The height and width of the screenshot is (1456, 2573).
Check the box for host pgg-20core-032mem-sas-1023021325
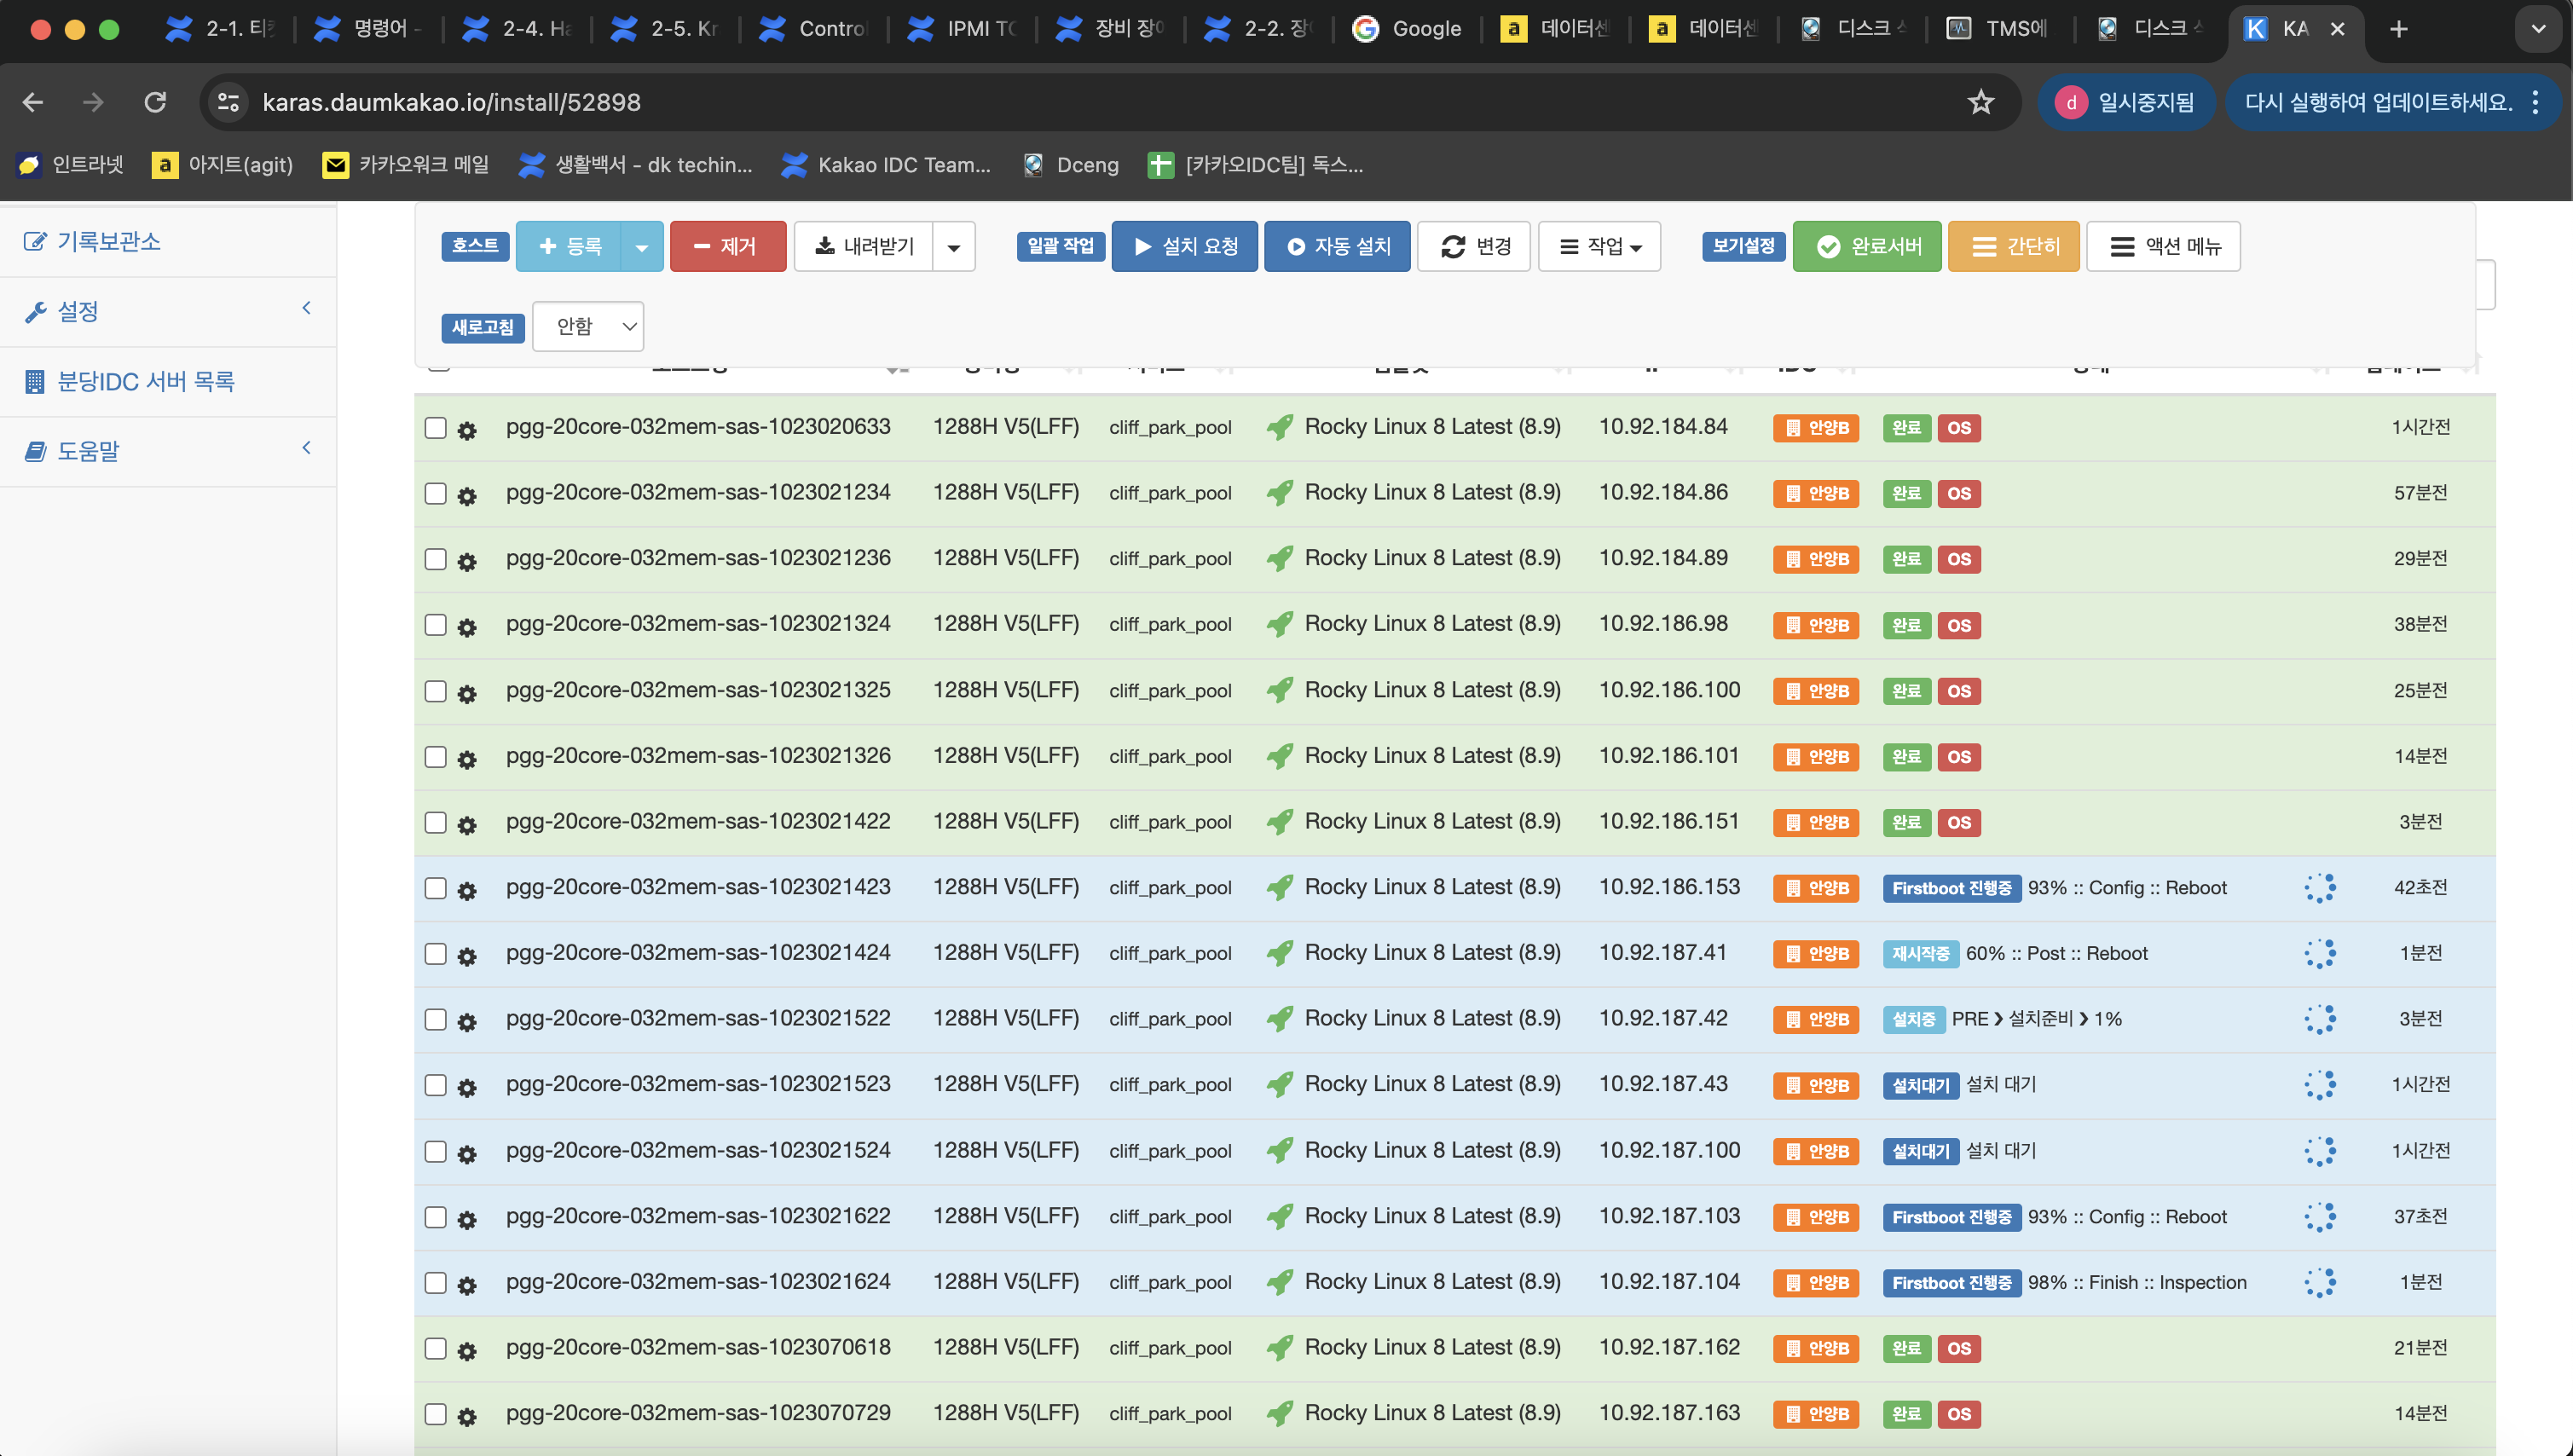point(435,691)
